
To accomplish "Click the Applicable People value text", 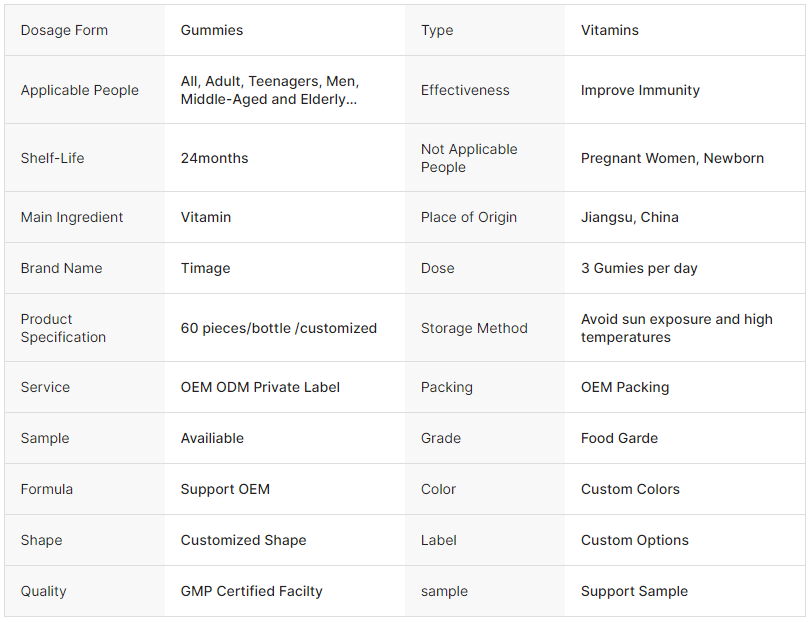I will tap(270, 90).
